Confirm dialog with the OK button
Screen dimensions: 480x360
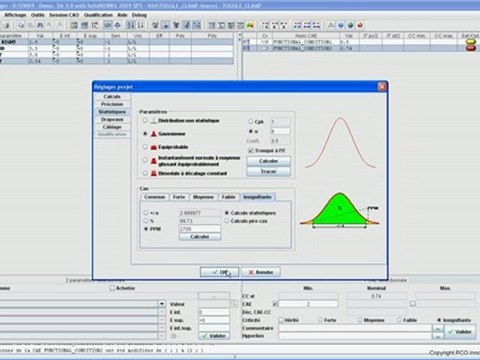(x=219, y=272)
